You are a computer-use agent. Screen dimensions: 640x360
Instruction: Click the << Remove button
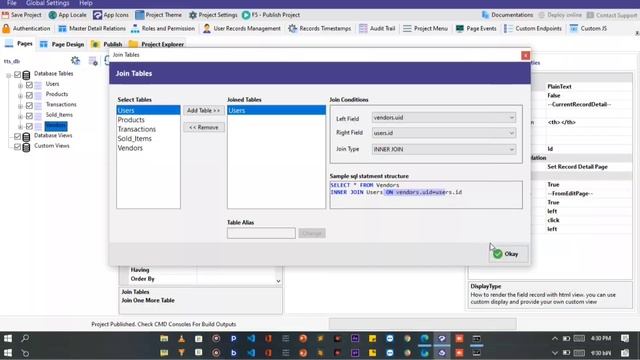tap(203, 127)
